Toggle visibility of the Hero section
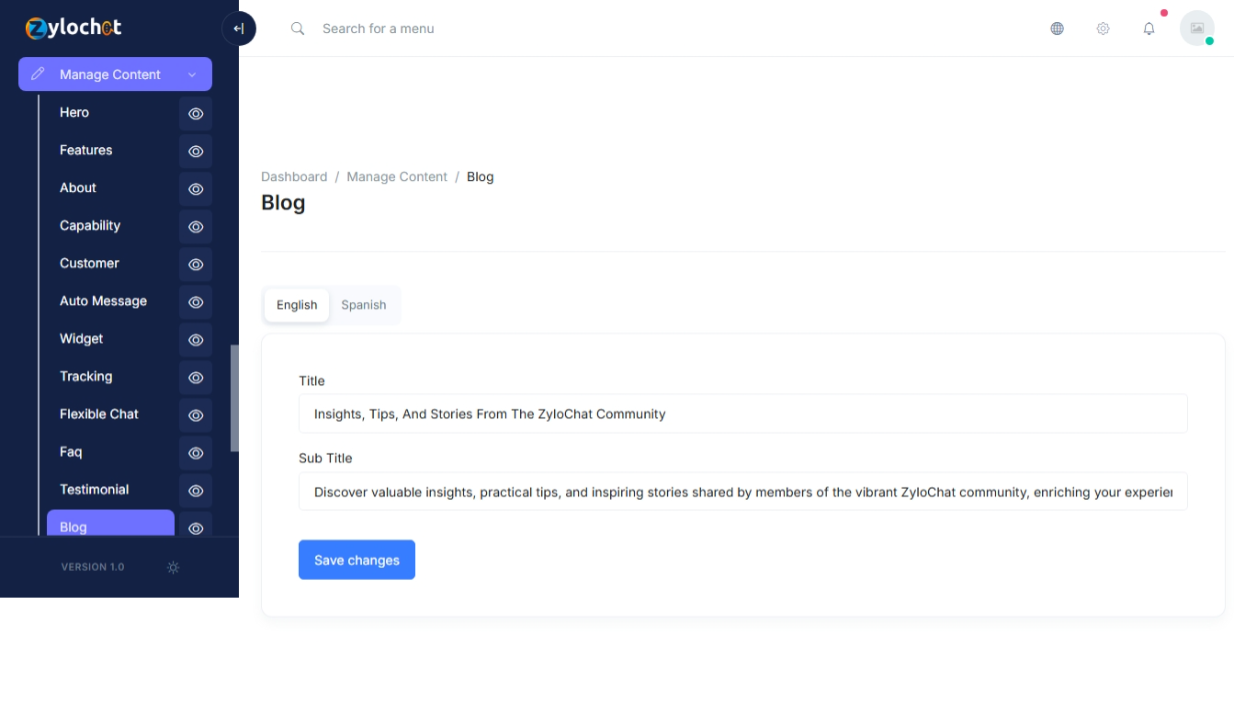Image resolution: width=1234 pixels, height=715 pixels. 196,114
